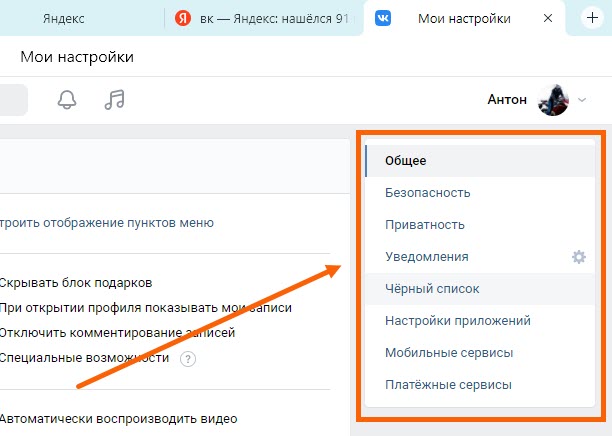Screen dimensions: 612x436
Task: Close the Мои настройки browser tab
Action: [545, 19]
